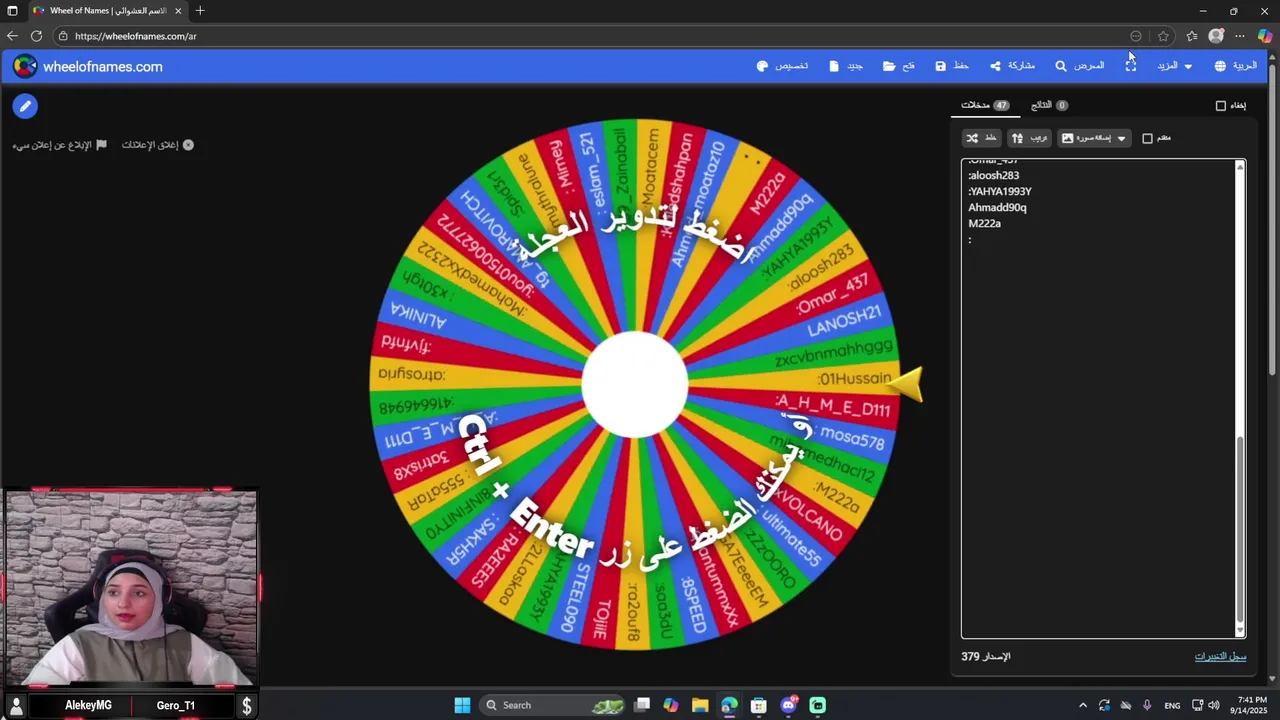The height and width of the screenshot is (720, 1280).
Task: Click the pencil edit icon at top left
Action: [25, 105]
